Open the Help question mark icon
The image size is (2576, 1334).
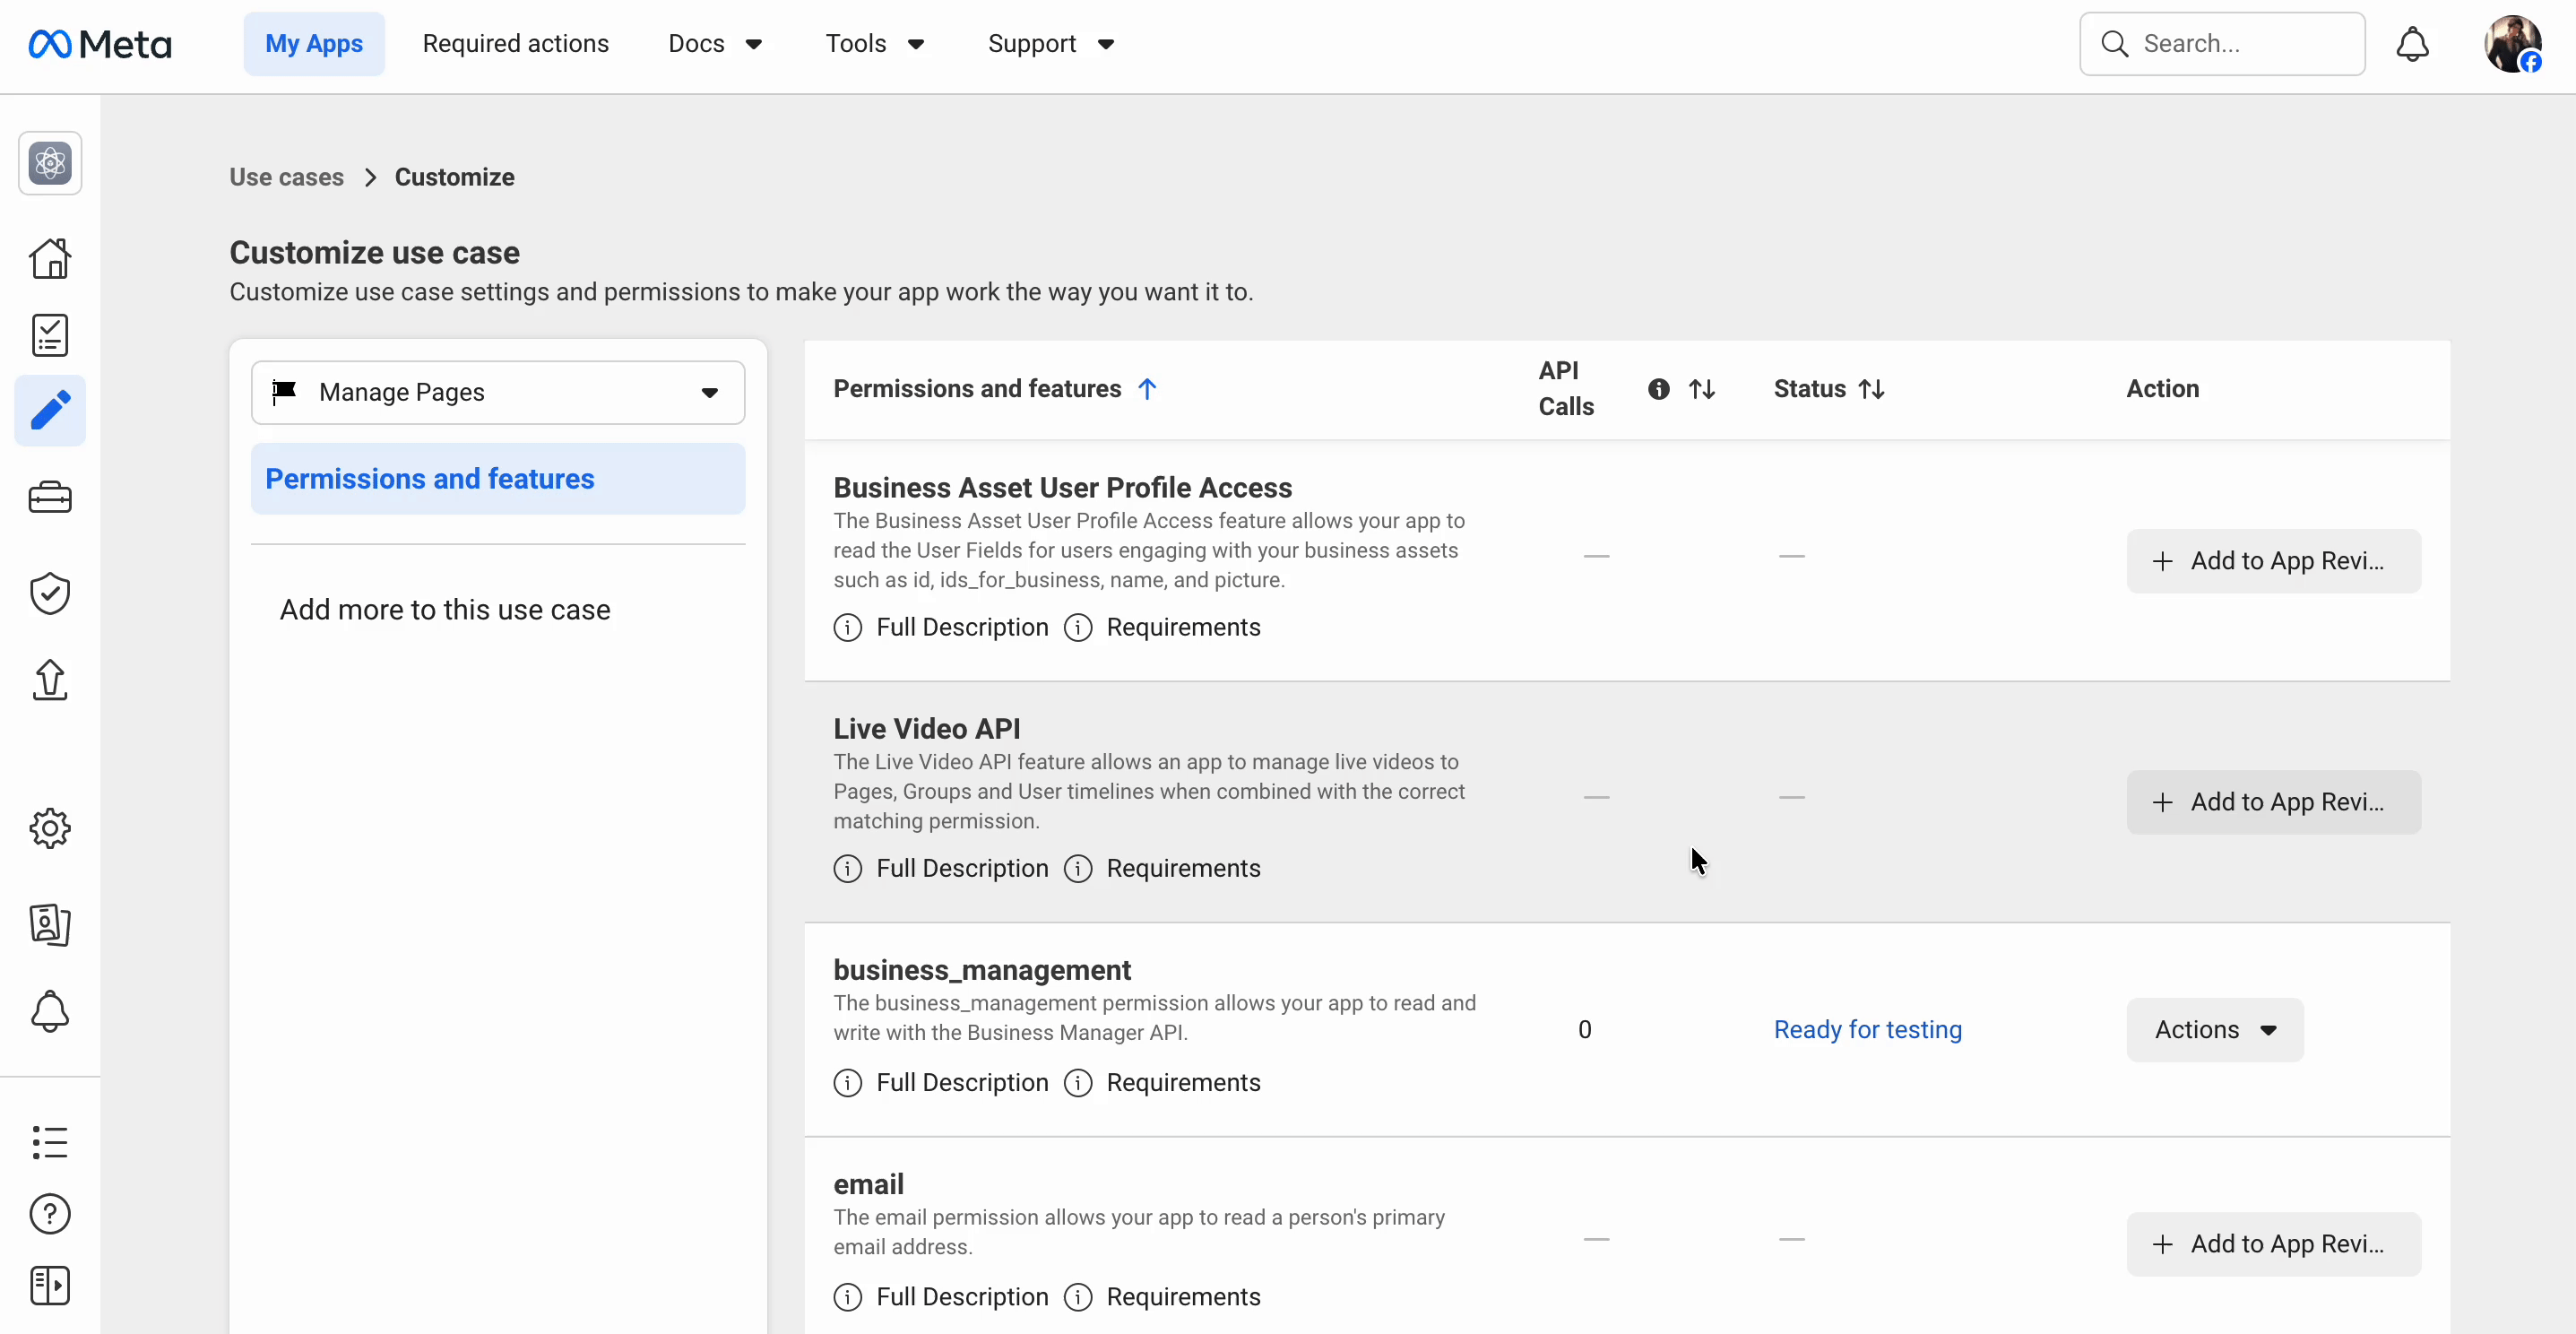50,1214
